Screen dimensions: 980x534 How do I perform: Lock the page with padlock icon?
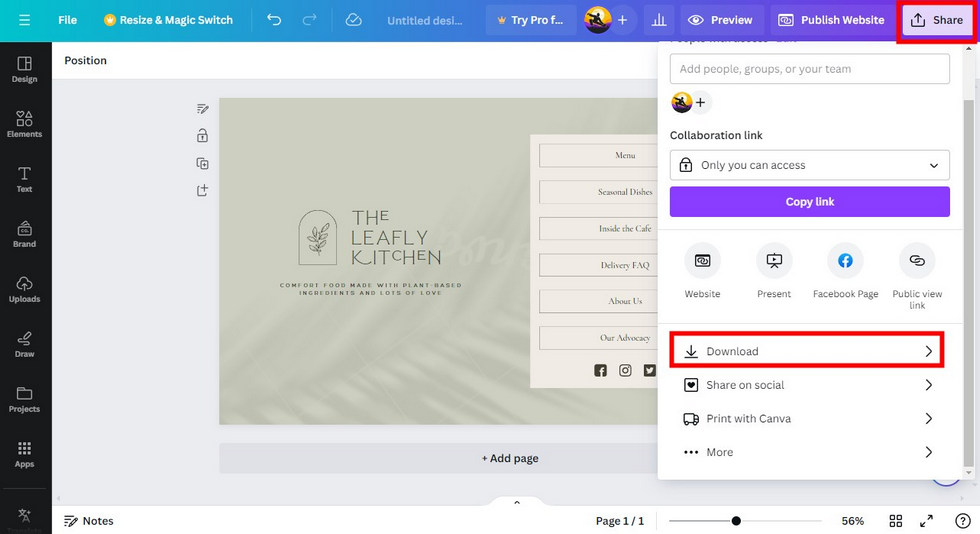point(202,135)
